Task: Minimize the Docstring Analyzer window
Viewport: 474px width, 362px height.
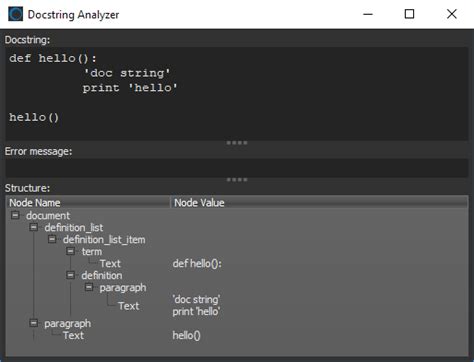Action: (x=368, y=14)
